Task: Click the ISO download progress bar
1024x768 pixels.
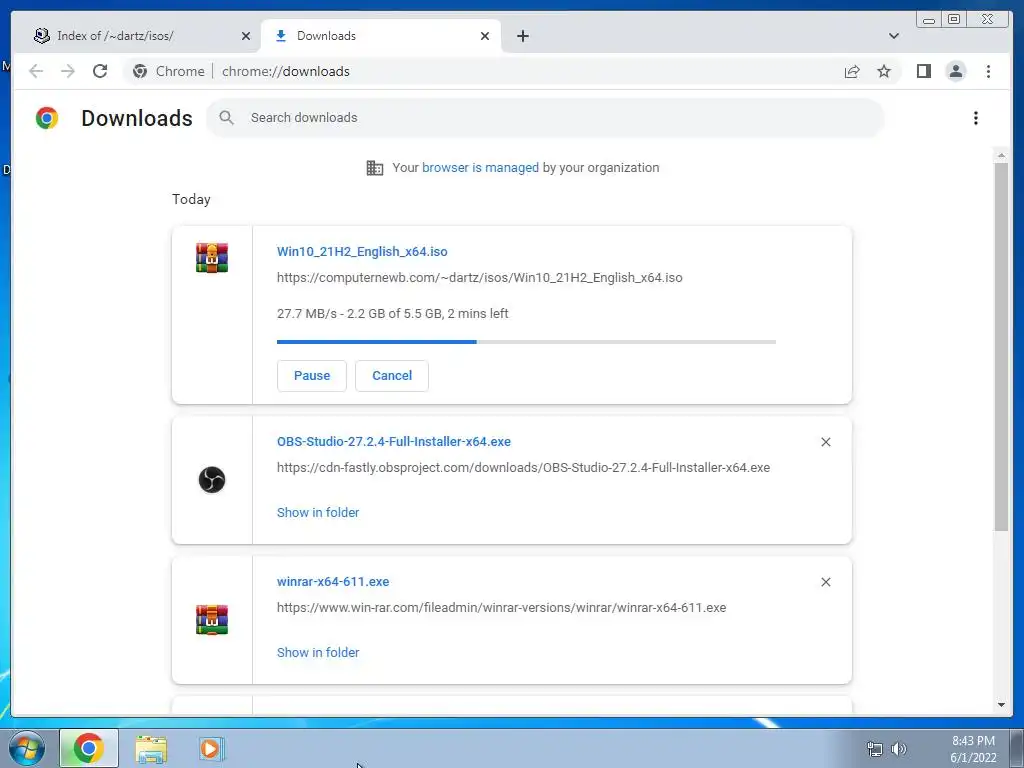Action: pos(526,342)
